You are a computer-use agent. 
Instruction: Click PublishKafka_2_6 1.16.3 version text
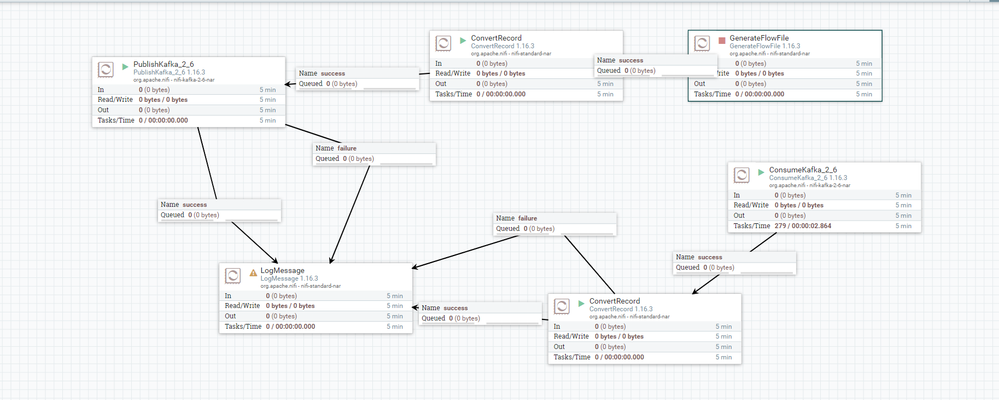click(x=169, y=73)
